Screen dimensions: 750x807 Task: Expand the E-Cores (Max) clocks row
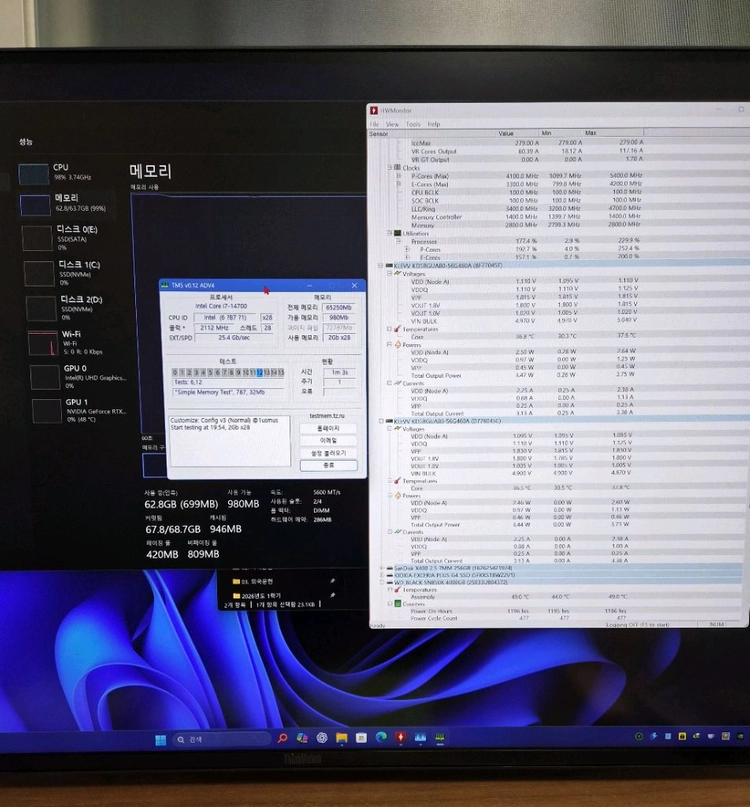click(398, 184)
